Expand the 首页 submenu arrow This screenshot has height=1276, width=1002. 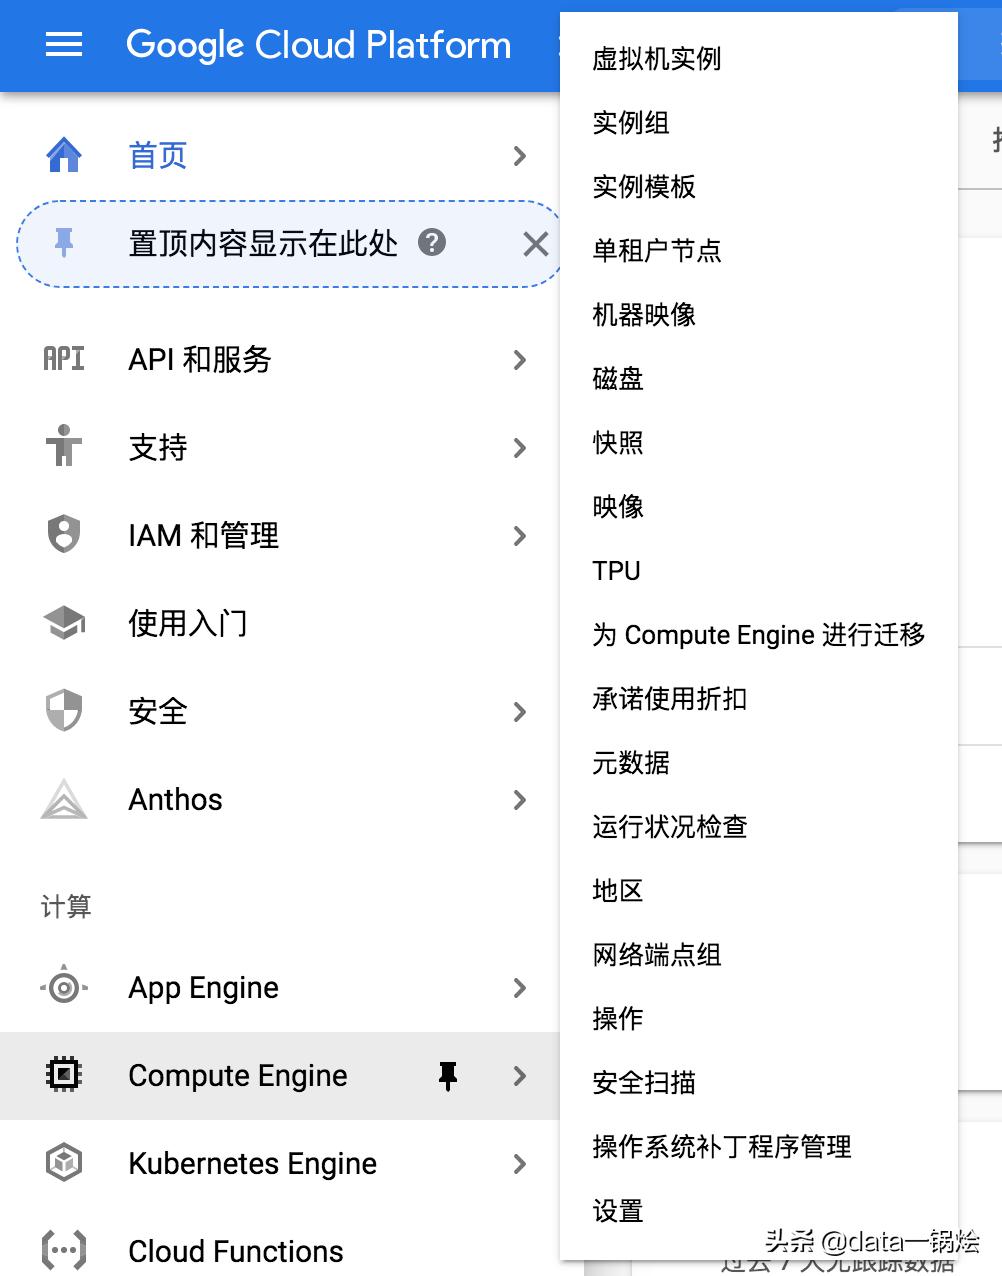(519, 156)
